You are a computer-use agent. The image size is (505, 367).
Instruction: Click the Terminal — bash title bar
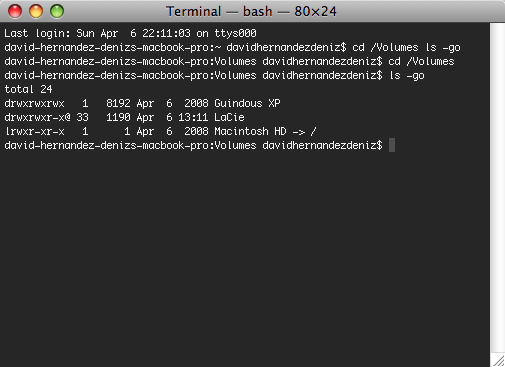(x=251, y=11)
